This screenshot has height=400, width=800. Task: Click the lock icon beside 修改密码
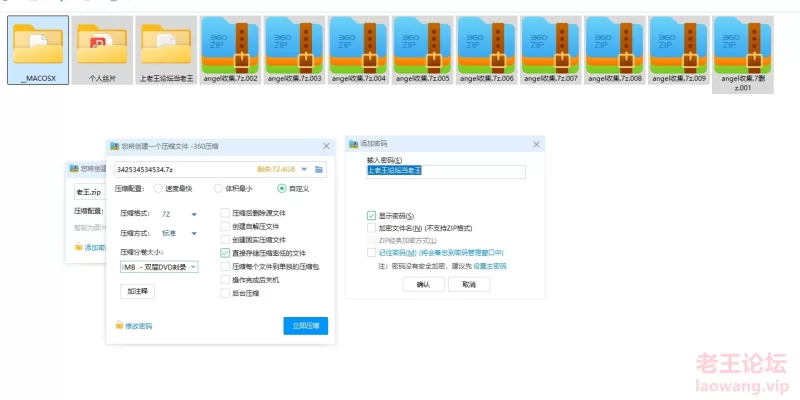tap(119, 325)
